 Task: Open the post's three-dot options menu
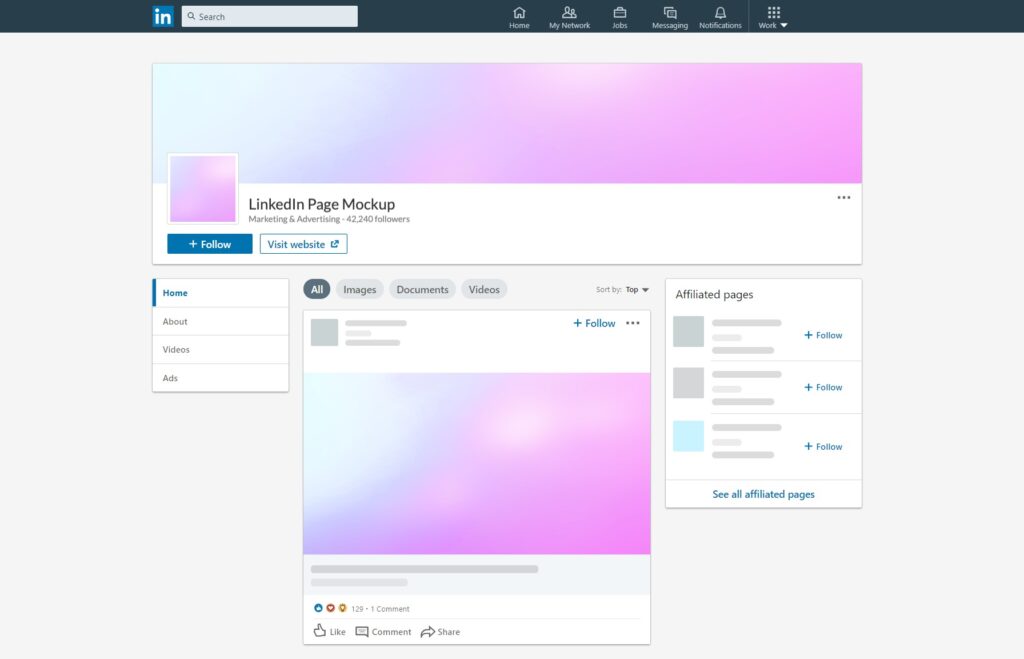(633, 323)
